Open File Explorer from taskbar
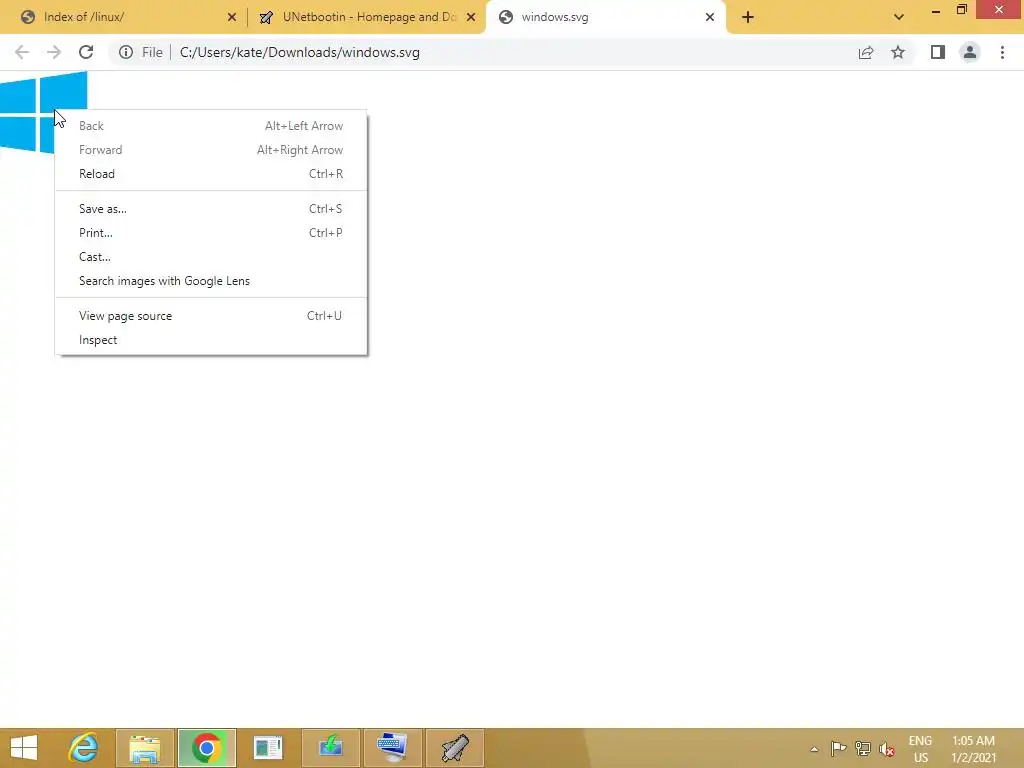Viewport: 1024px width, 768px height. pos(144,748)
